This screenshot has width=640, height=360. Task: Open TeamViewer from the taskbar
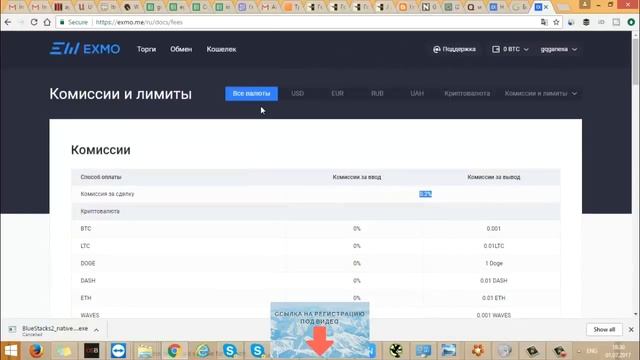click(118, 351)
